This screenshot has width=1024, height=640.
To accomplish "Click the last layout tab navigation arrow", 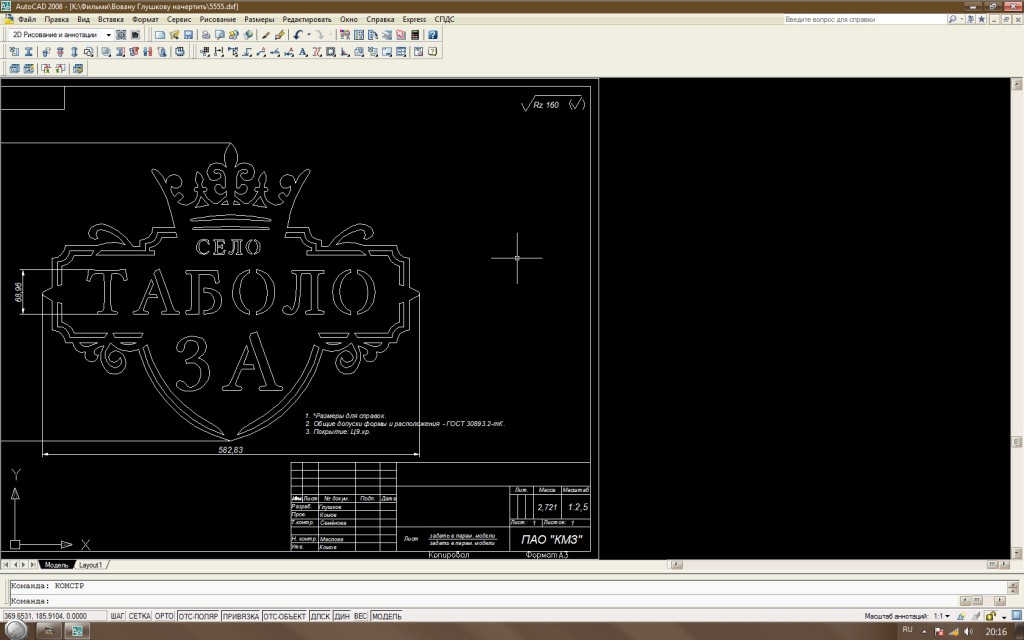I will tap(33, 564).
